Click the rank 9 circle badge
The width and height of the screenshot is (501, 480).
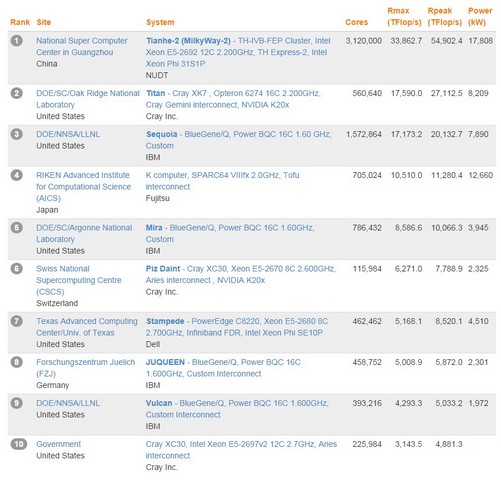pyautogui.click(x=16, y=403)
